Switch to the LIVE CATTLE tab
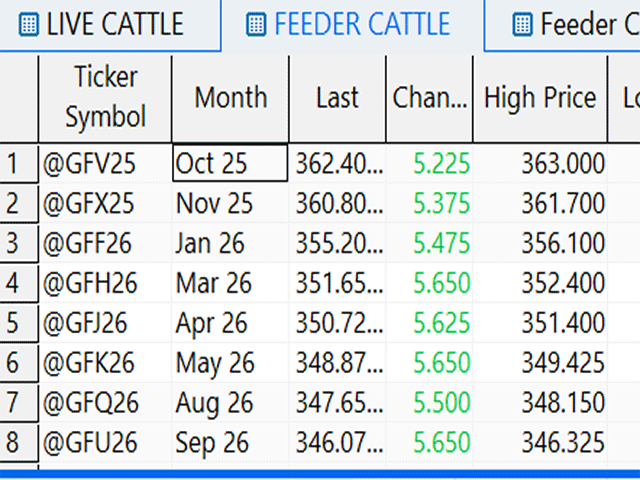 click(115, 24)
